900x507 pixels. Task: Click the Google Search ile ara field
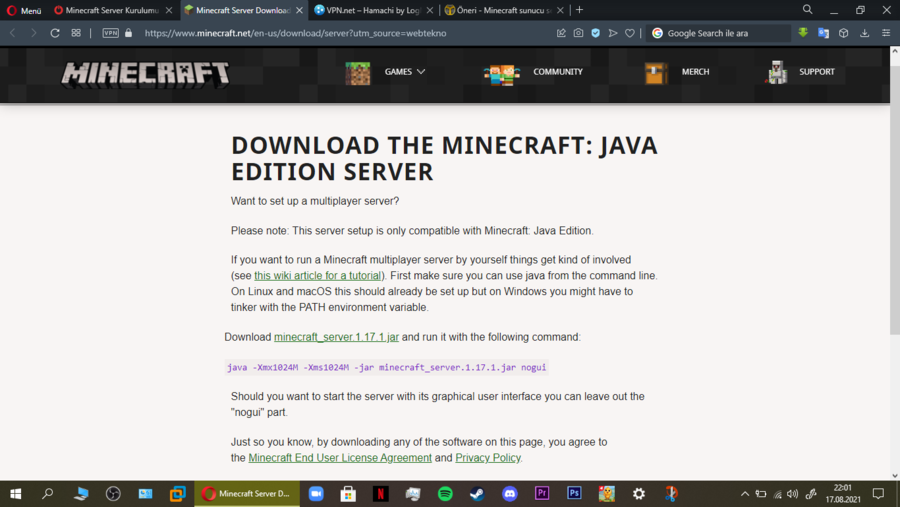pyautogui.click(x=717, y=33)
